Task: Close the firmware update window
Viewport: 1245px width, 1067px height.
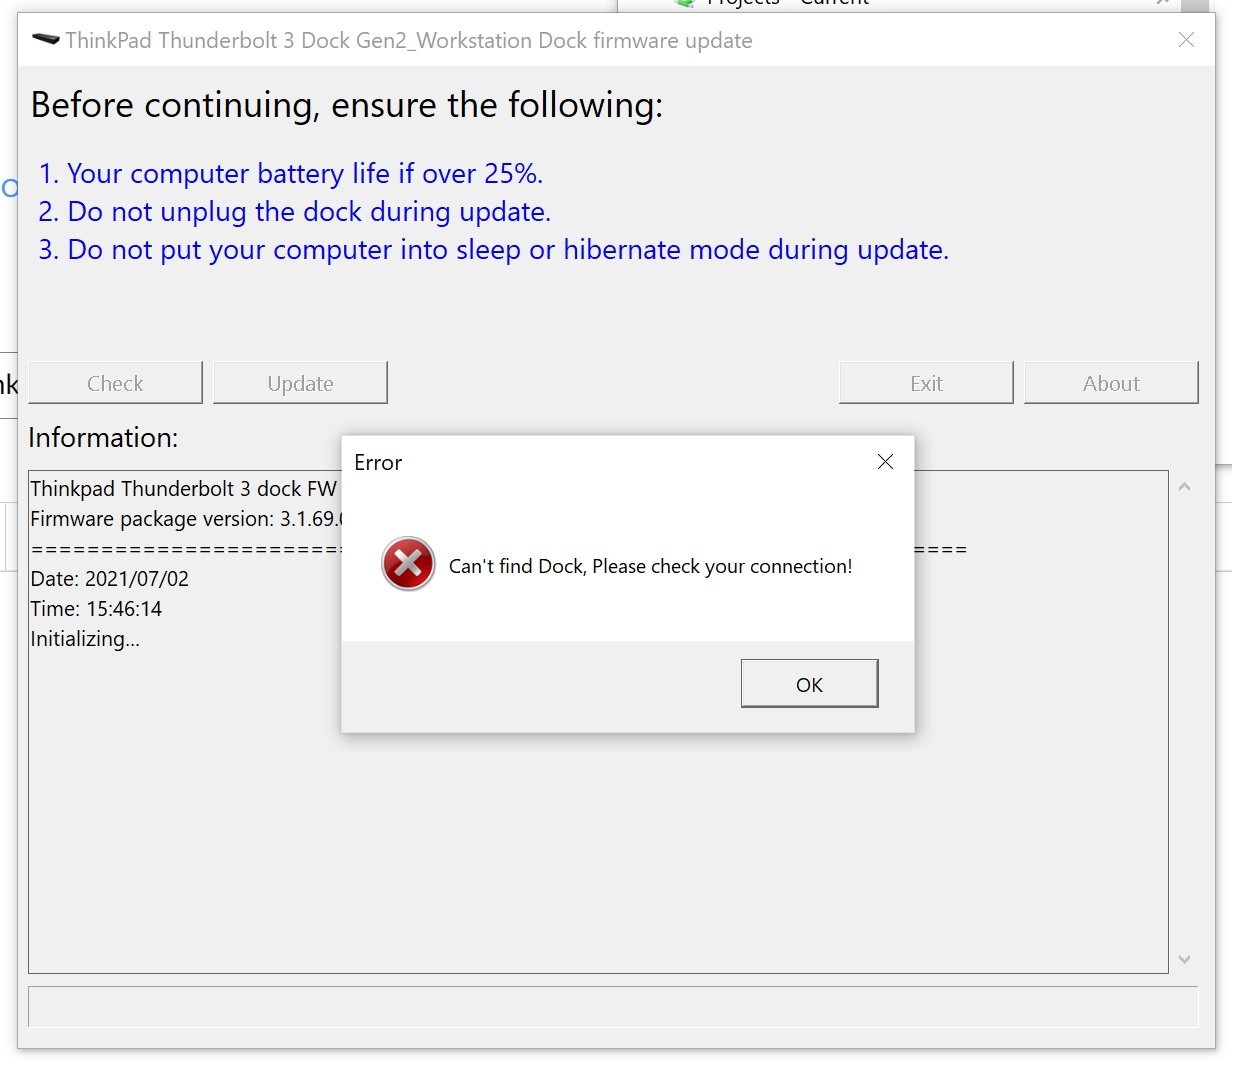Action: pos(1186,40)
